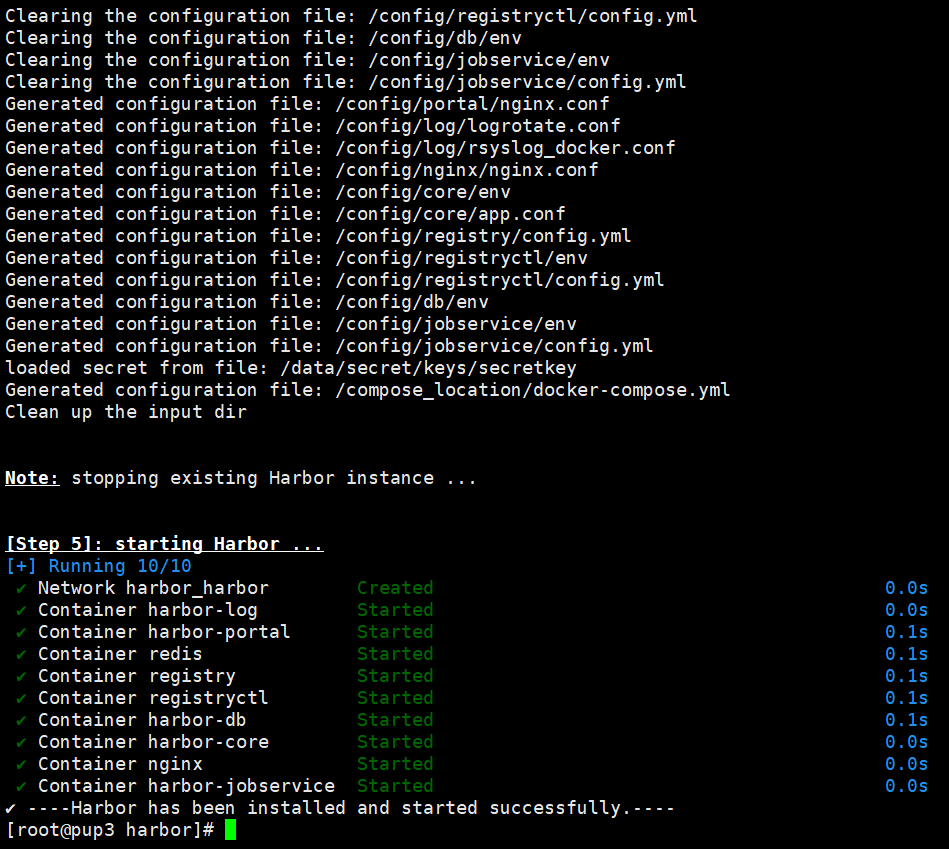This screenshot has width=949, height=849.
Task: Click path '/config/log/logrotate.conf'
Action: tap(478, 126)
